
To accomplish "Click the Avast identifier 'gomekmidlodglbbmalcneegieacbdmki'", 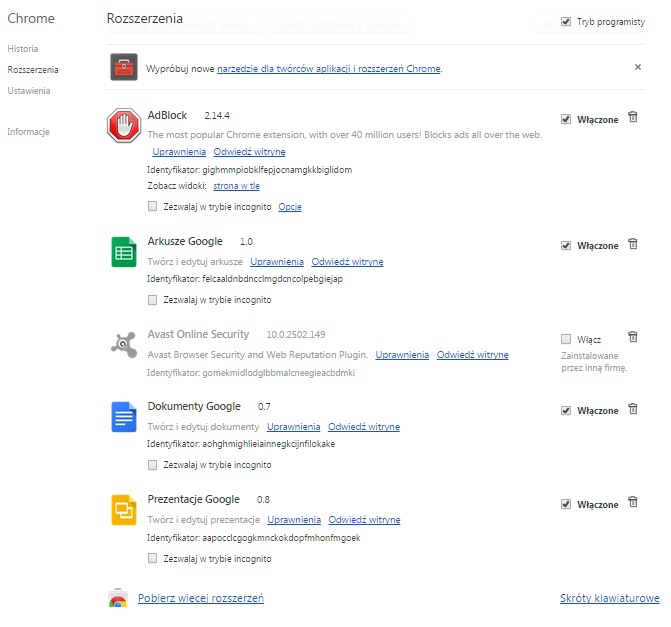I will click(x=279, y=373).
